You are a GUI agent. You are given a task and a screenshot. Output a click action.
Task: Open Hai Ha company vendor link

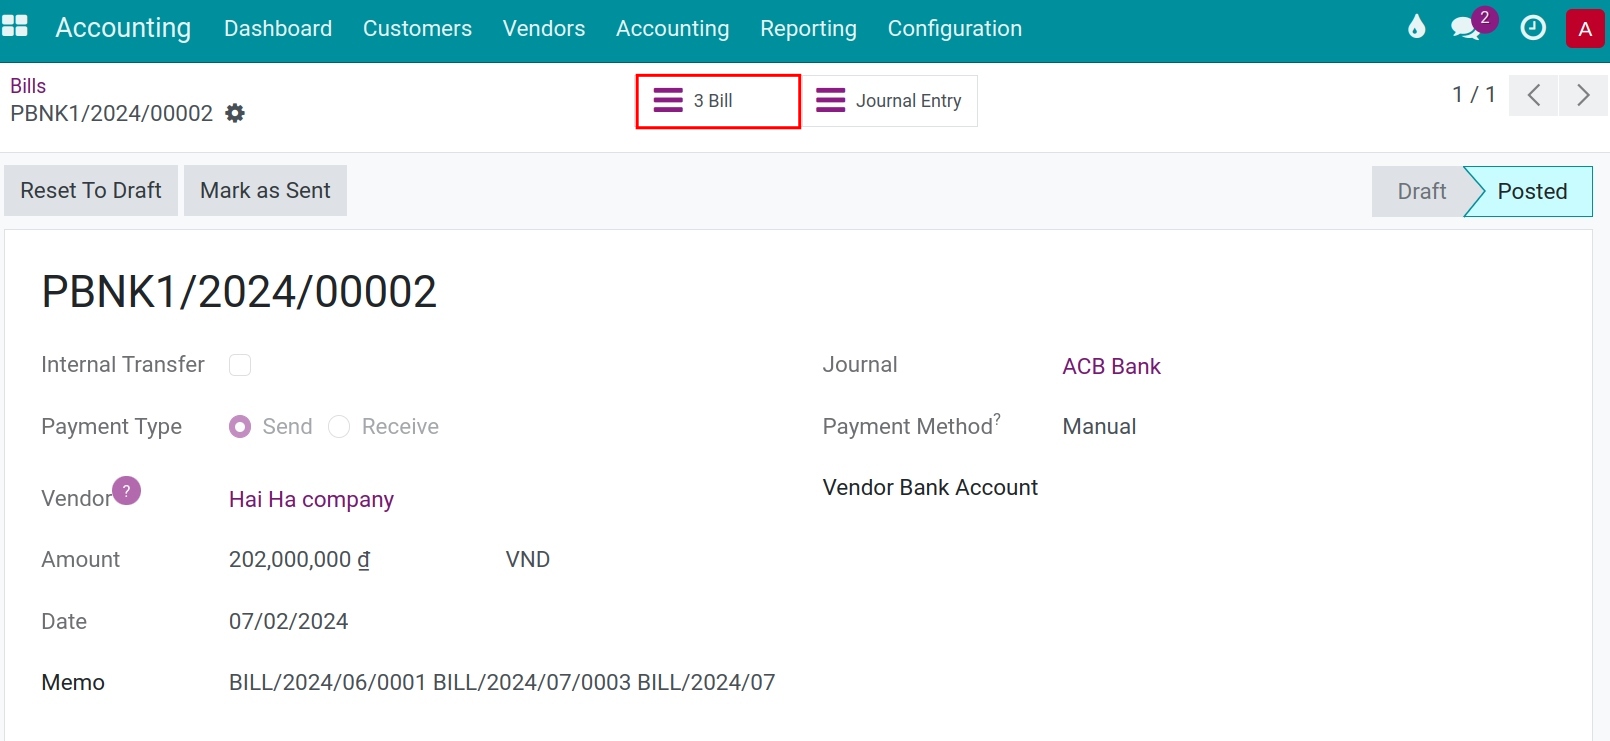click(311, 499)
